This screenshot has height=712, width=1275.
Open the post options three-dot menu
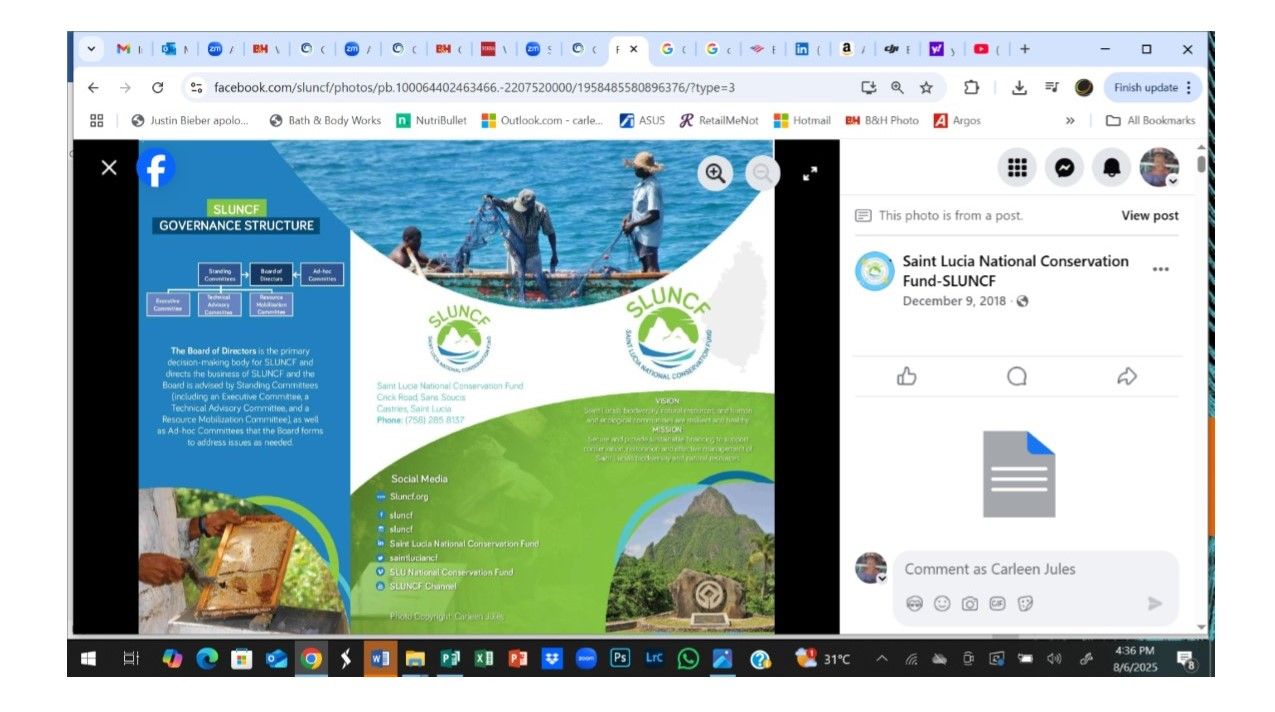(1160, 269)
